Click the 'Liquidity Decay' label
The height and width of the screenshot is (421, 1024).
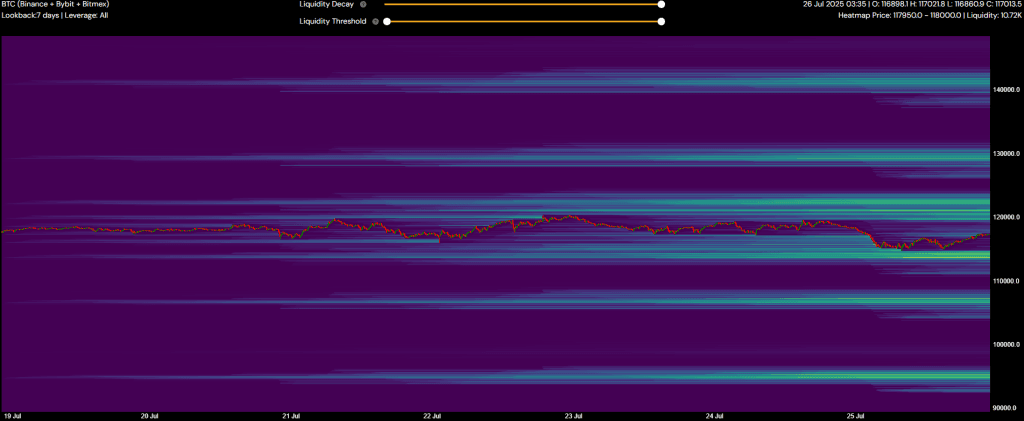(x=327, y=4)
